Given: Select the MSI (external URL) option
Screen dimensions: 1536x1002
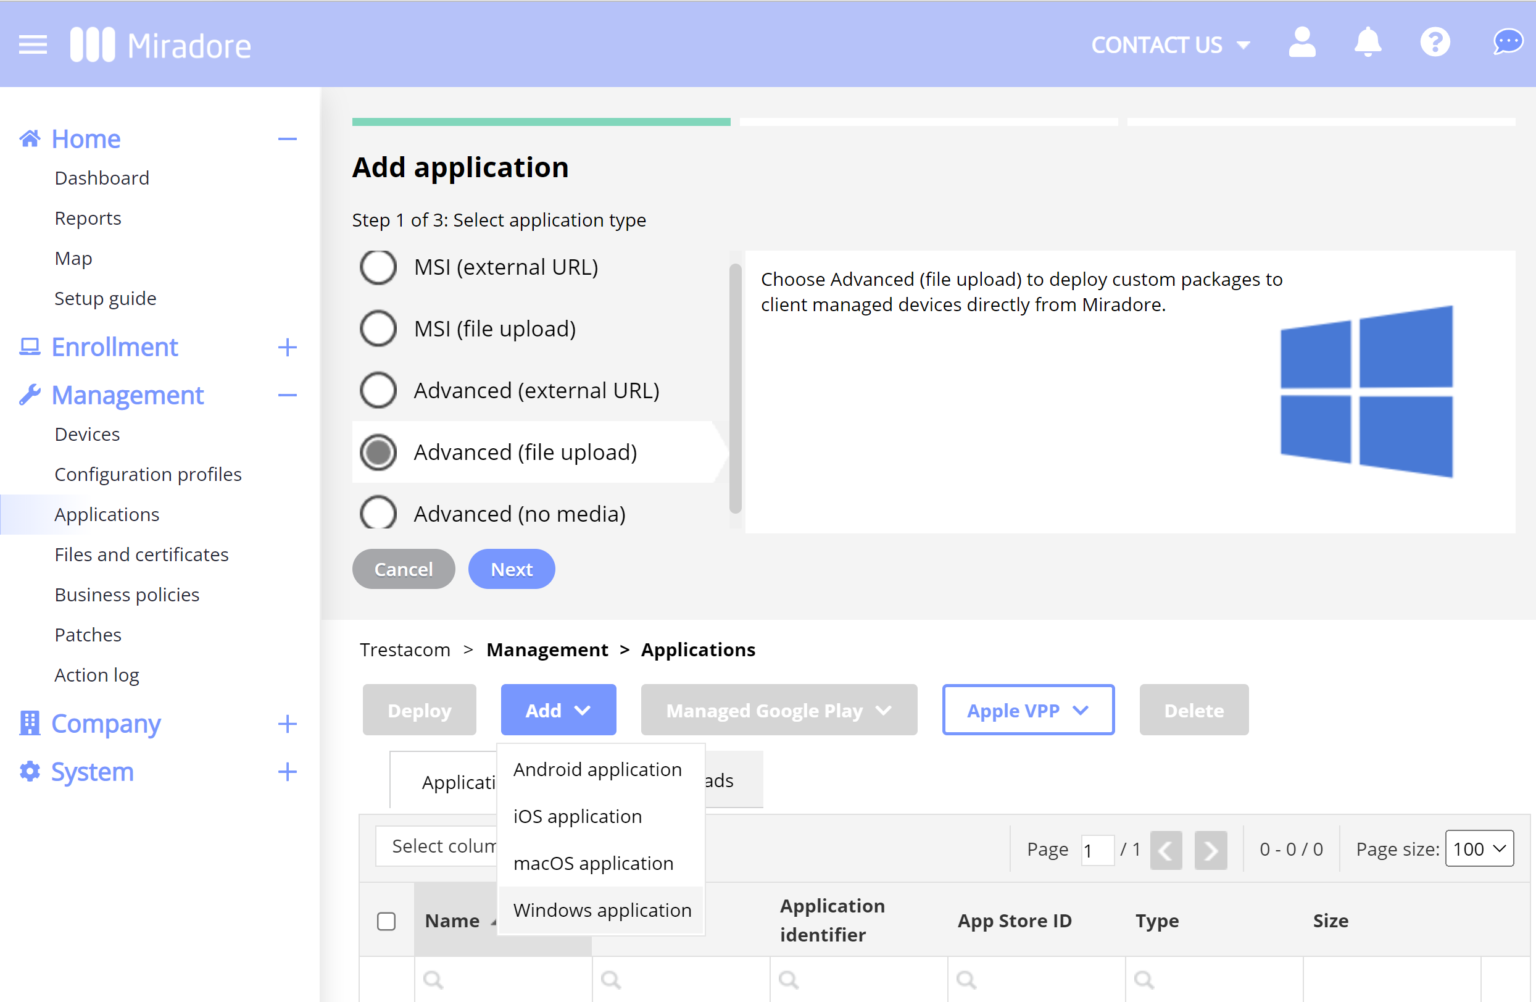Looking at the screenshot, I should click(378, 267).
